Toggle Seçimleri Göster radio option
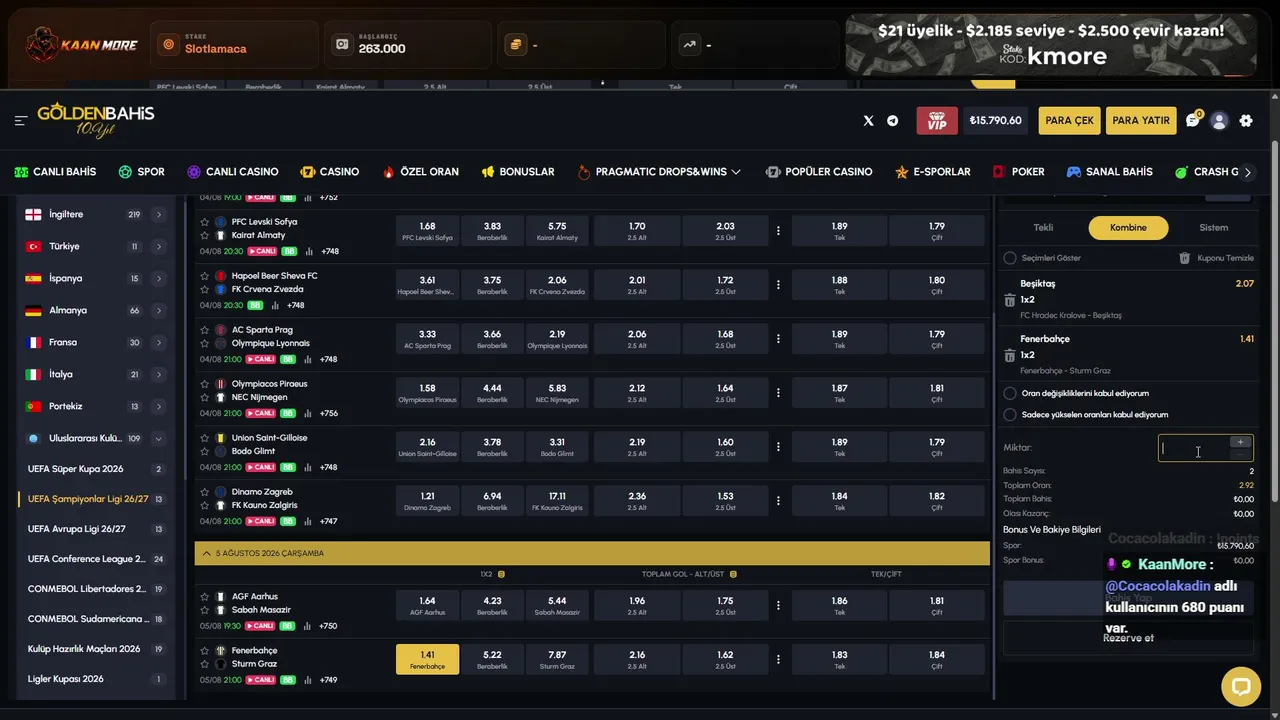This screenshot has height=720, width=1280. pos(1010,258)
